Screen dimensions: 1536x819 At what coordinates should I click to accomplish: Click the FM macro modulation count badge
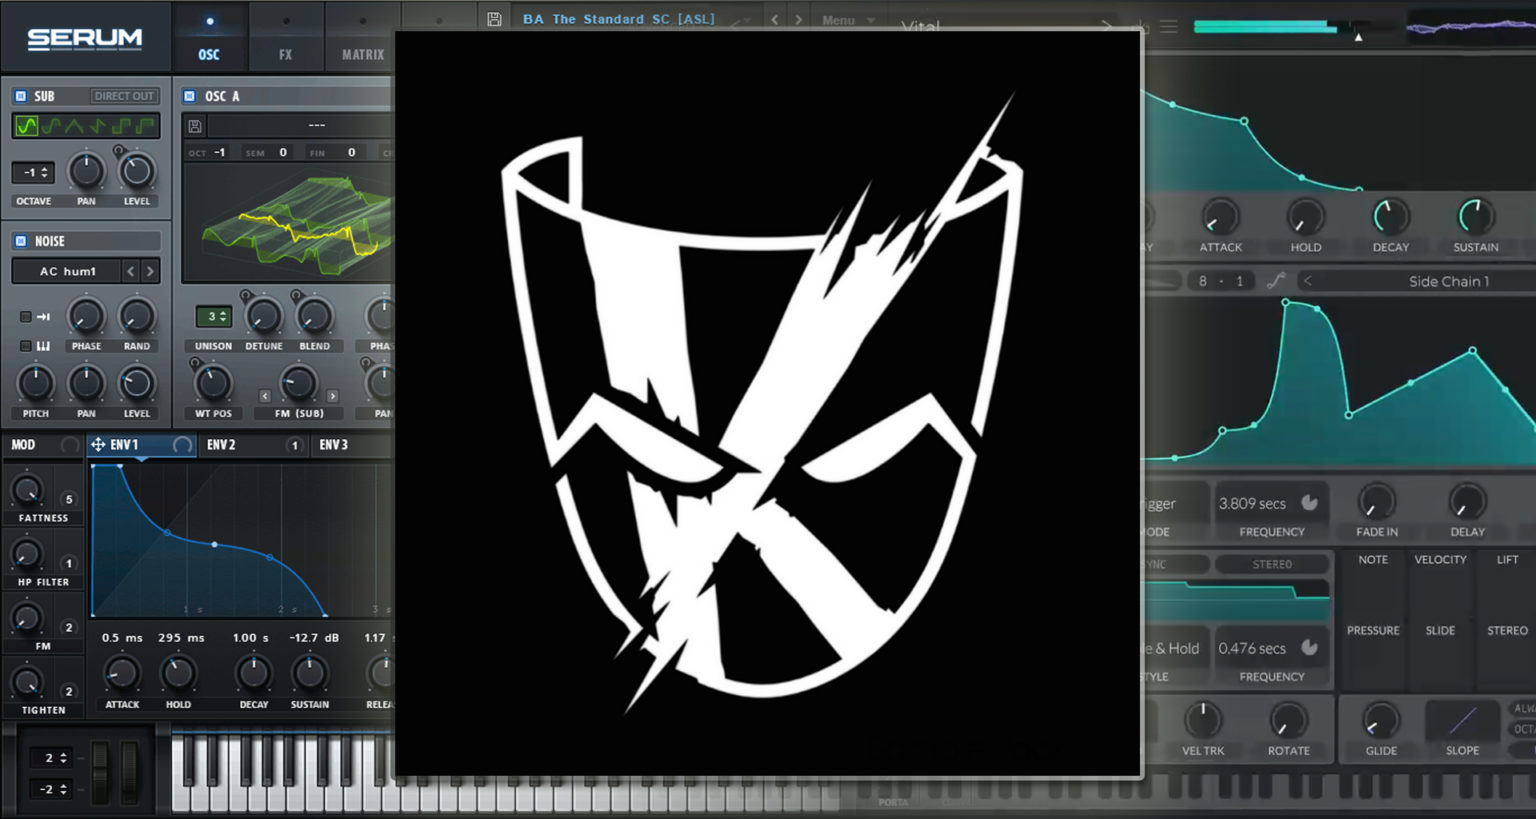pos(69,627)
